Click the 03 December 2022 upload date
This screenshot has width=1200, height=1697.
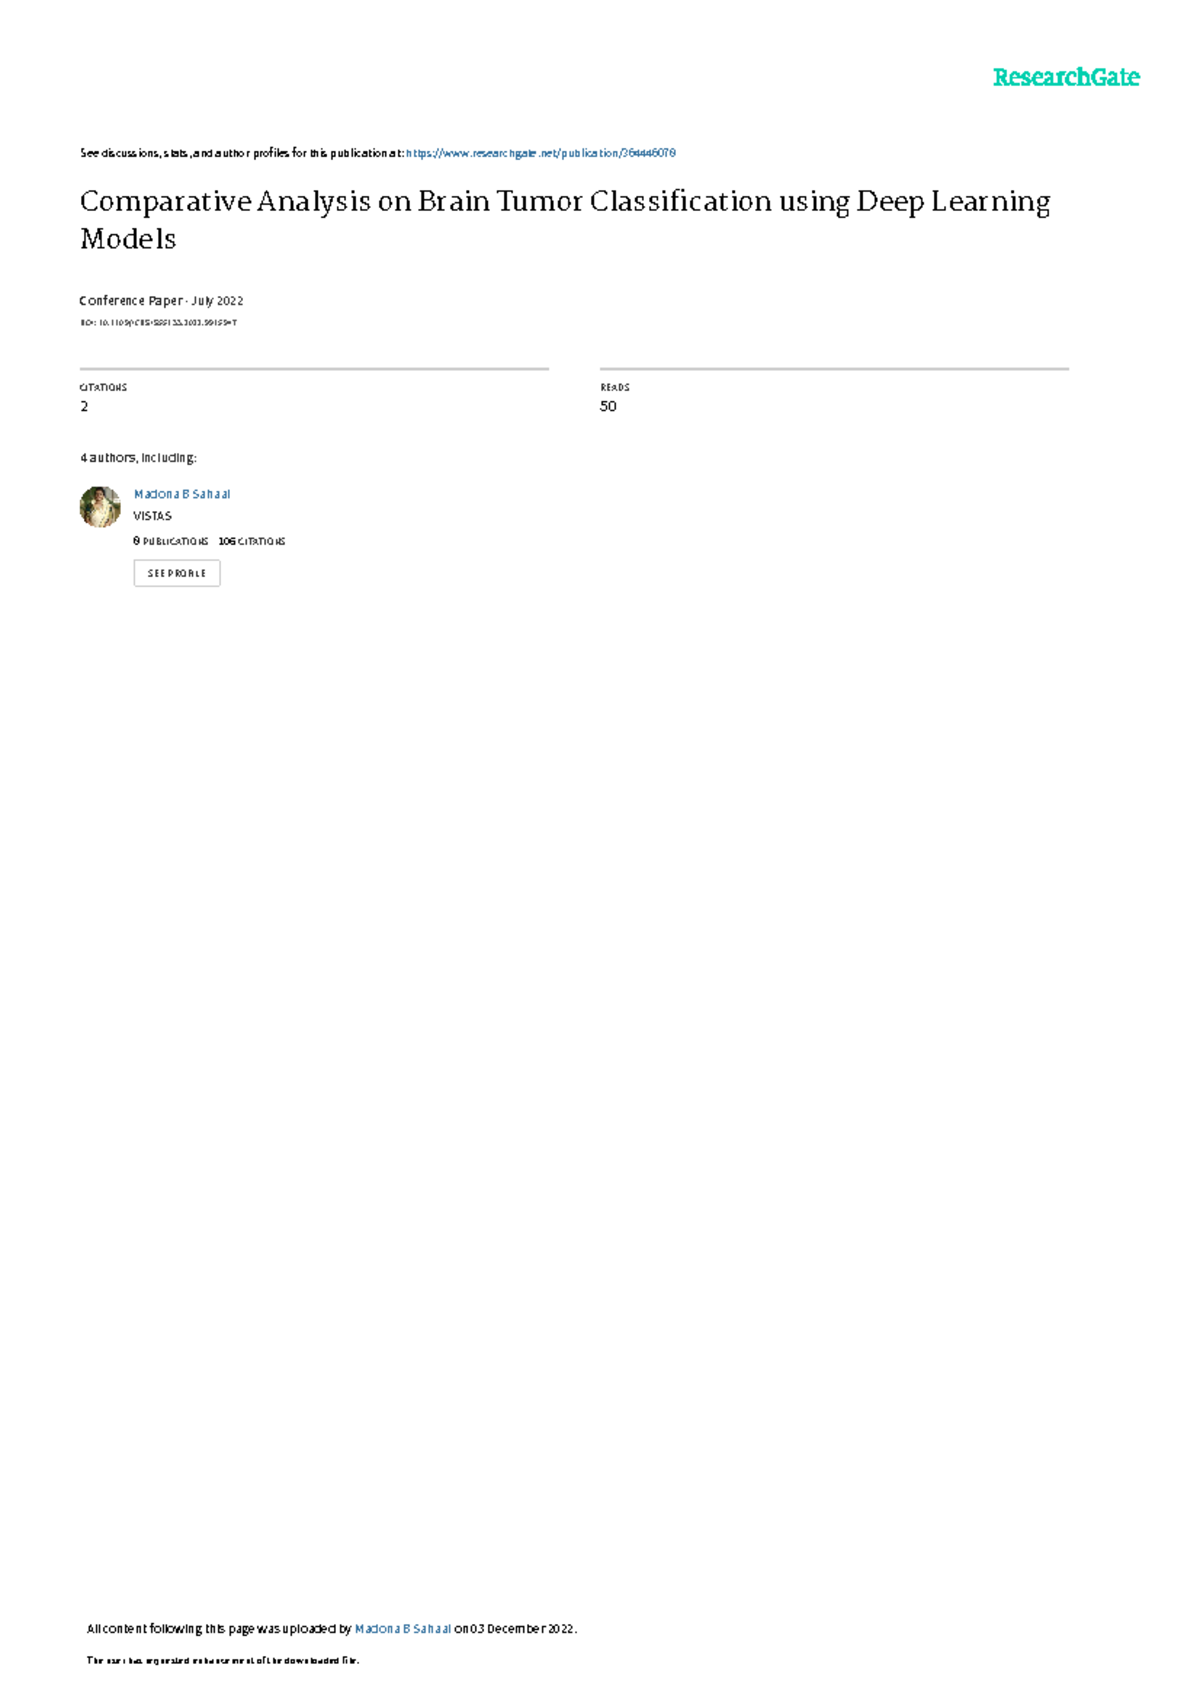click(522, 1629)
